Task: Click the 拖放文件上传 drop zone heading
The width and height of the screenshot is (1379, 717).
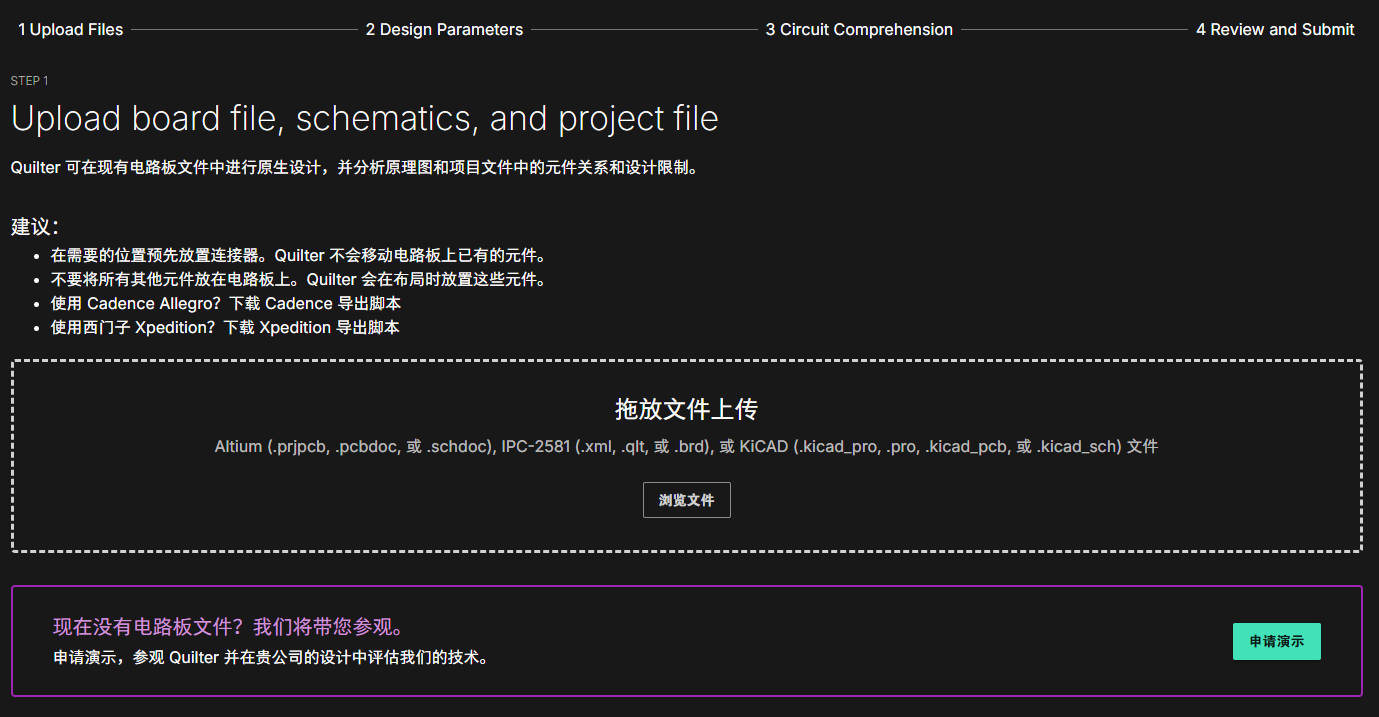Action: tap(686, 409)
